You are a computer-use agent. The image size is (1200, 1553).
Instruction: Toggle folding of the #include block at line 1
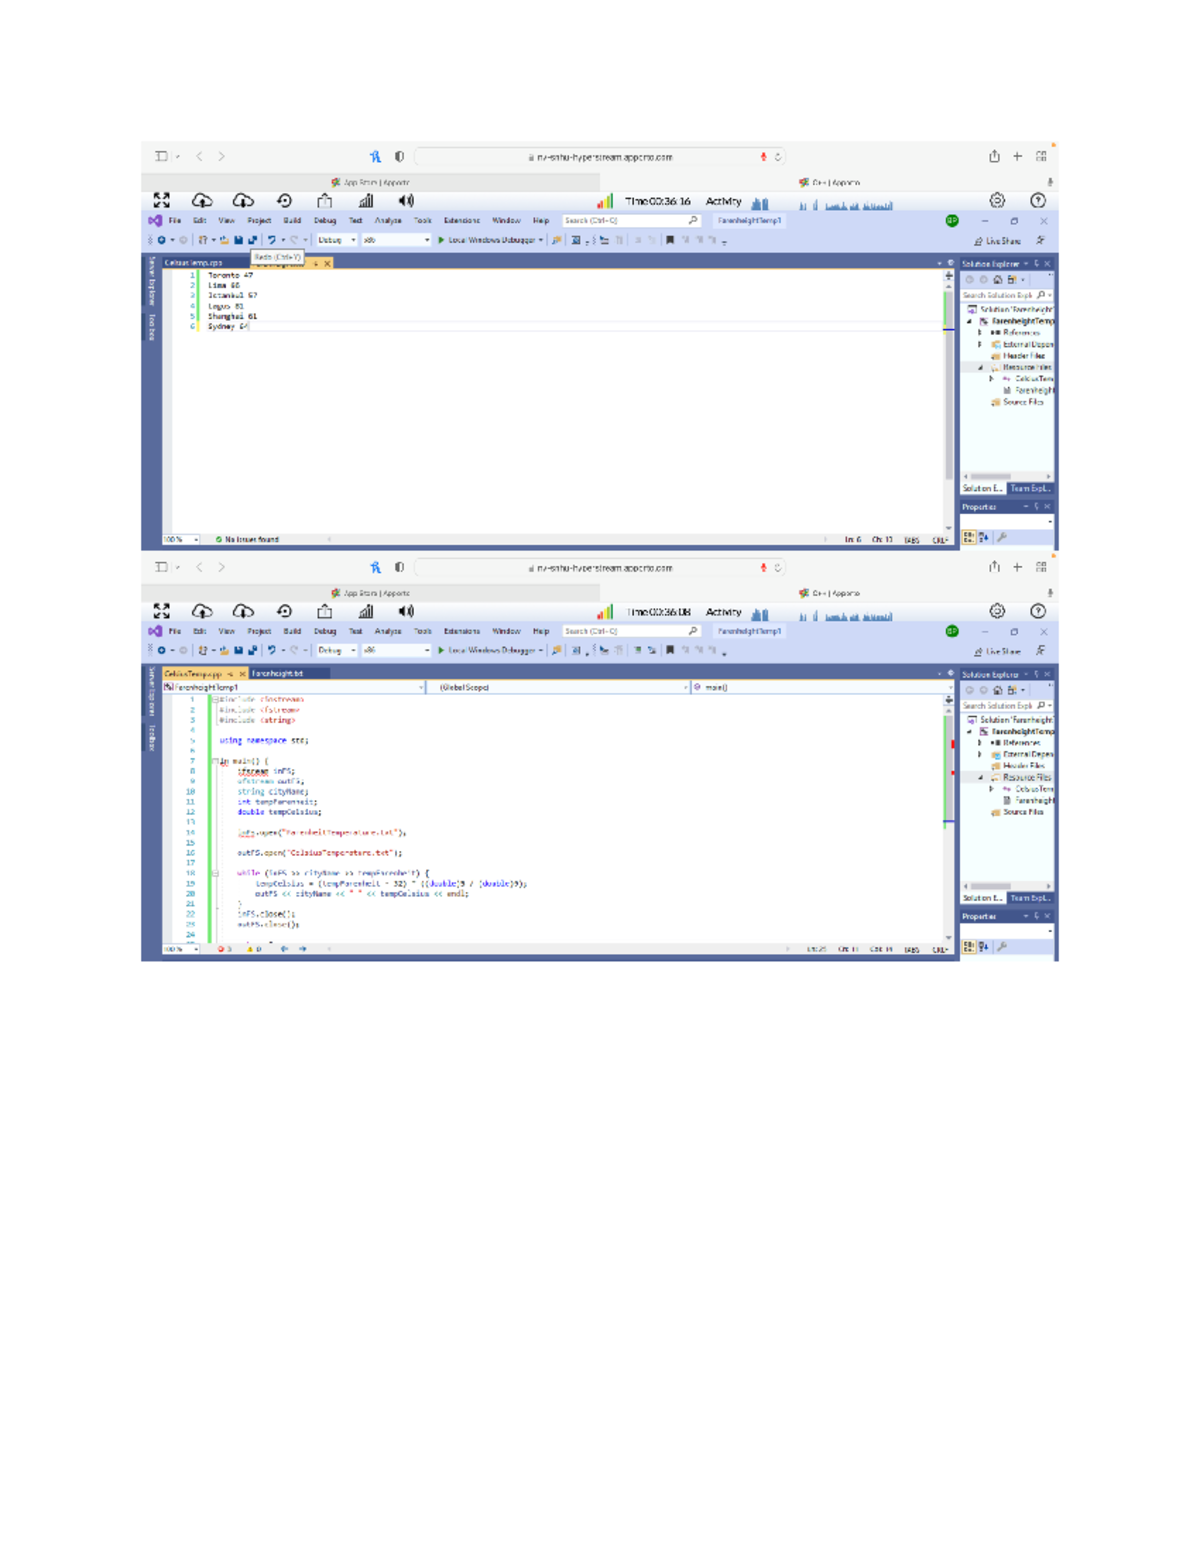pos(214,699)
